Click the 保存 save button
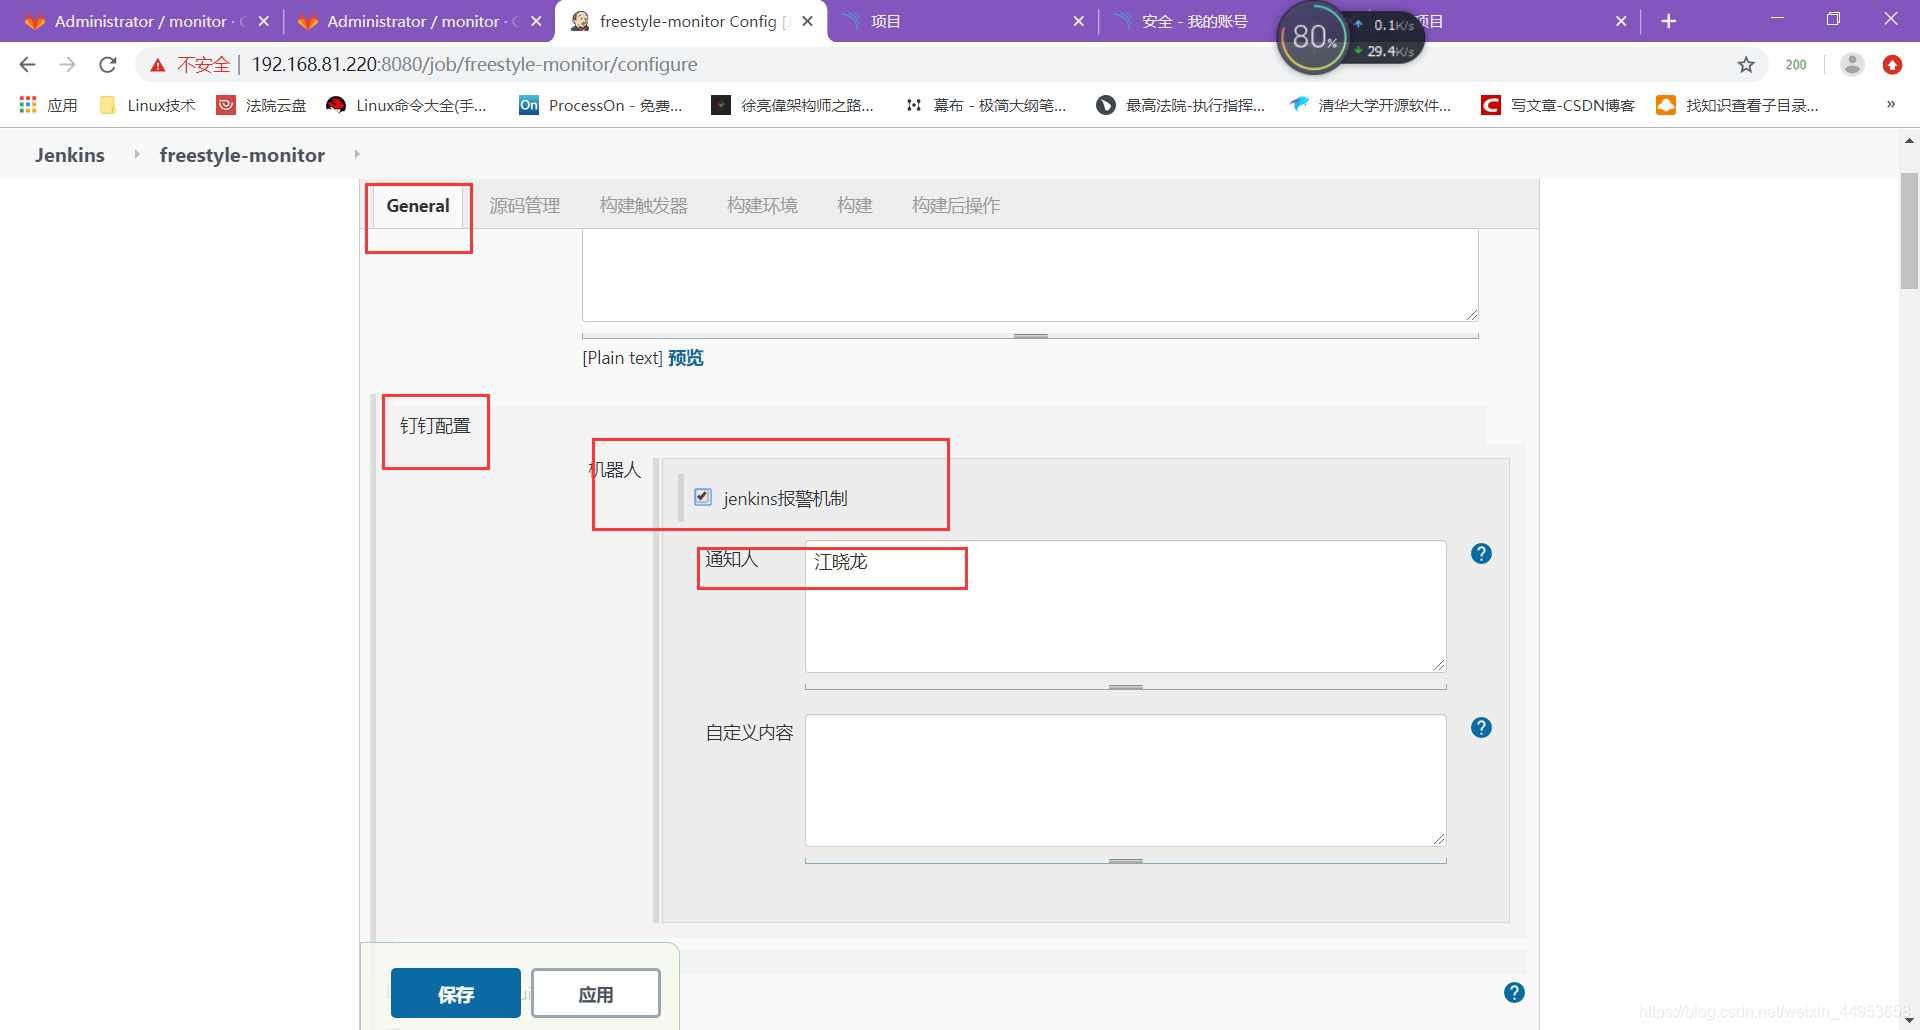This screenshot has width=1920, height=1030. (456, 993)
